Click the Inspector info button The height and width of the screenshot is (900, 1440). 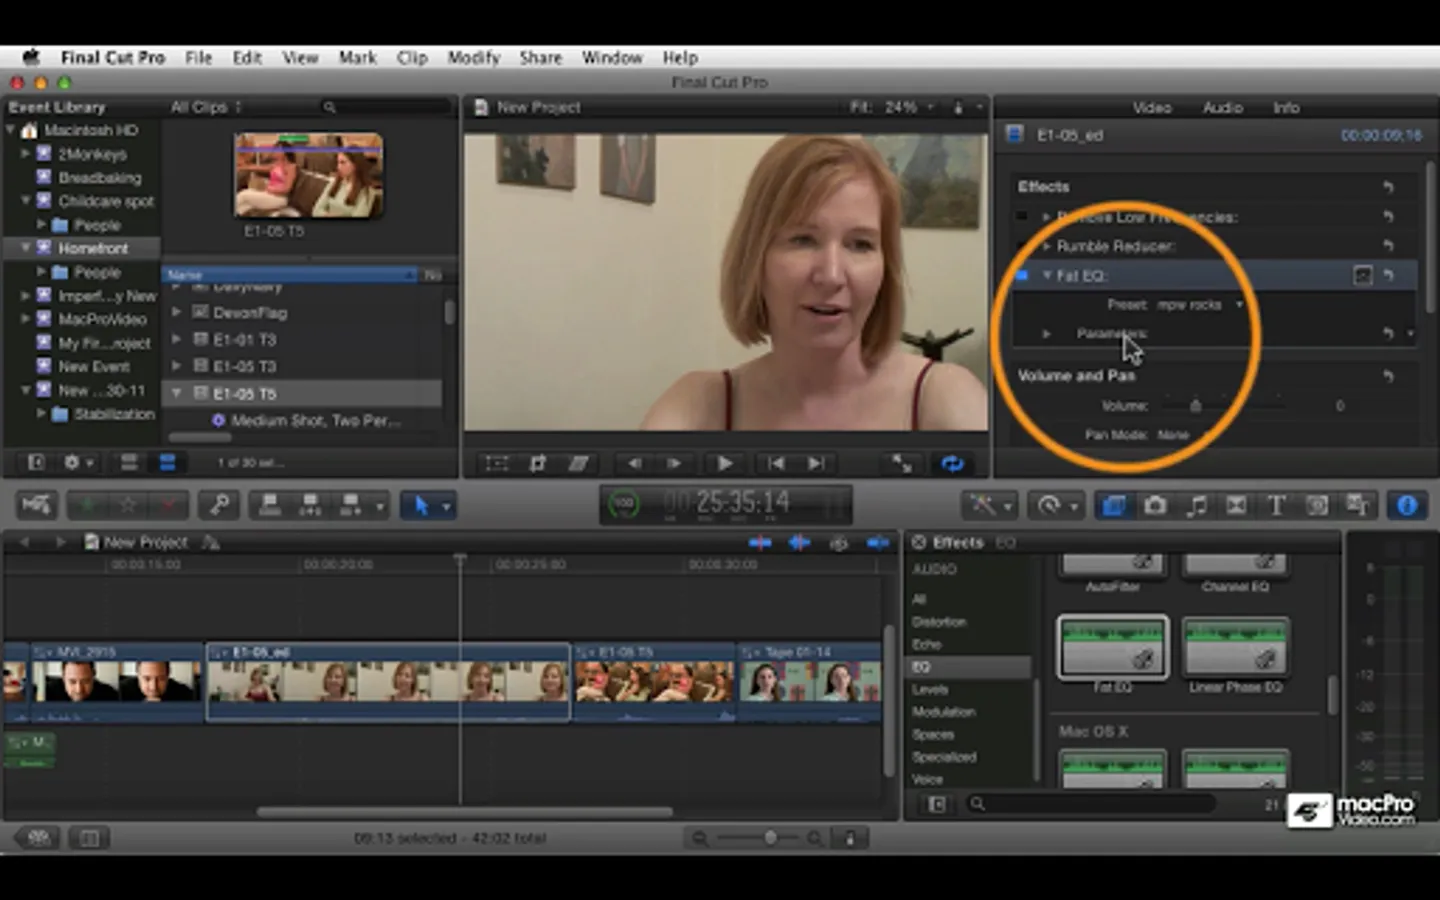(1406, 506)
